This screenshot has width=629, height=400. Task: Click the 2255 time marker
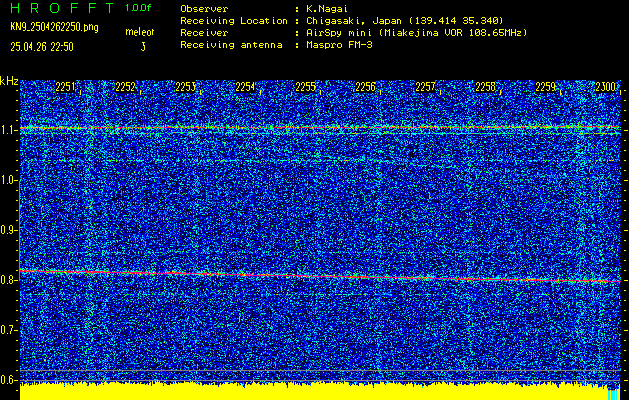pyautogui.click(x=305, y=87)
